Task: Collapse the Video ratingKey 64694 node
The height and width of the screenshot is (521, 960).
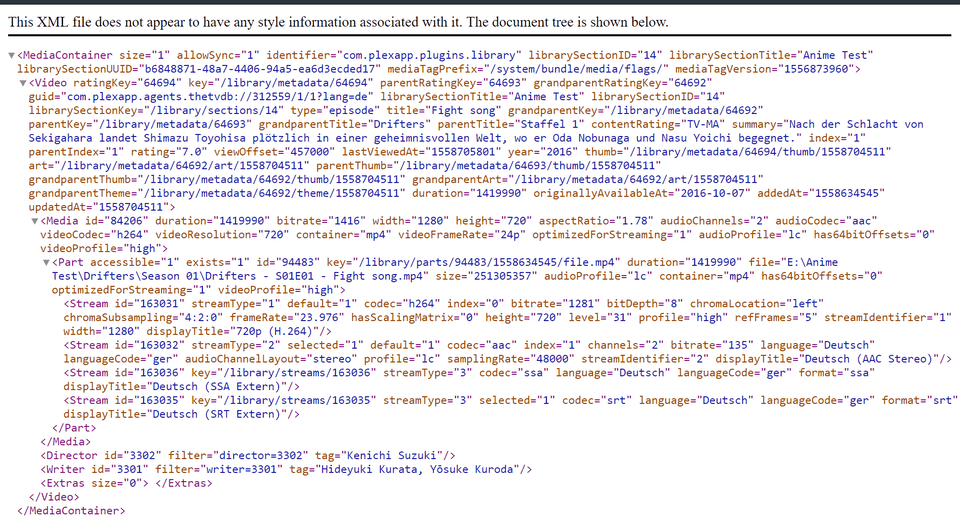Action: click(23, 83)
